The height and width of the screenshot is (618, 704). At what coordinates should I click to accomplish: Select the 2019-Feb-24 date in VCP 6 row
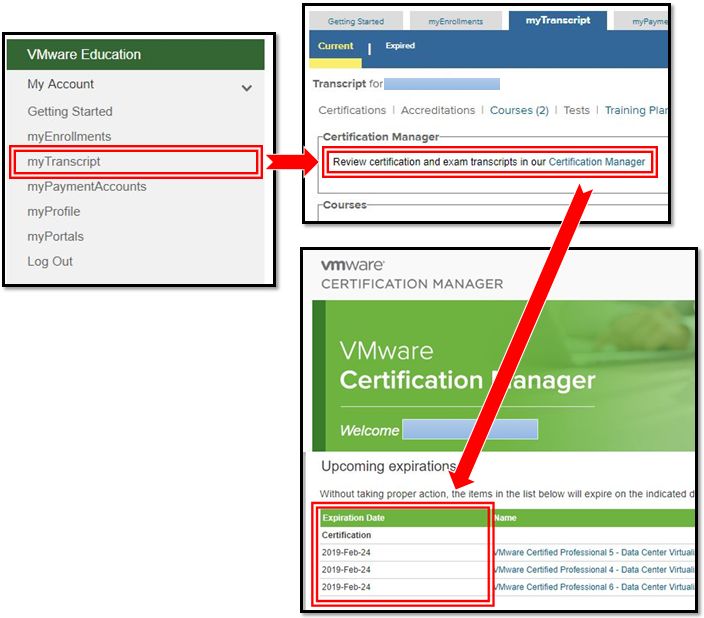(x=346, y=587)
